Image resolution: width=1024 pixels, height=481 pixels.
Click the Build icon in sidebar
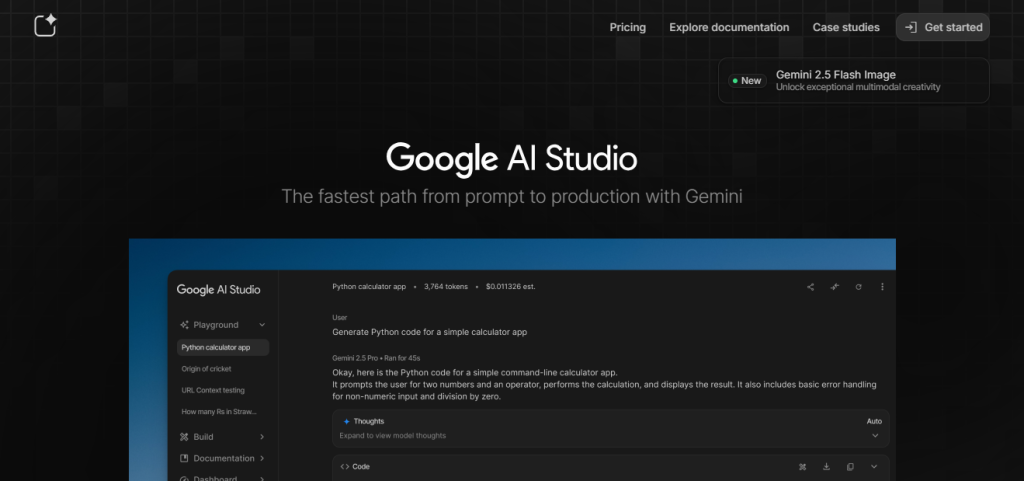184,437
